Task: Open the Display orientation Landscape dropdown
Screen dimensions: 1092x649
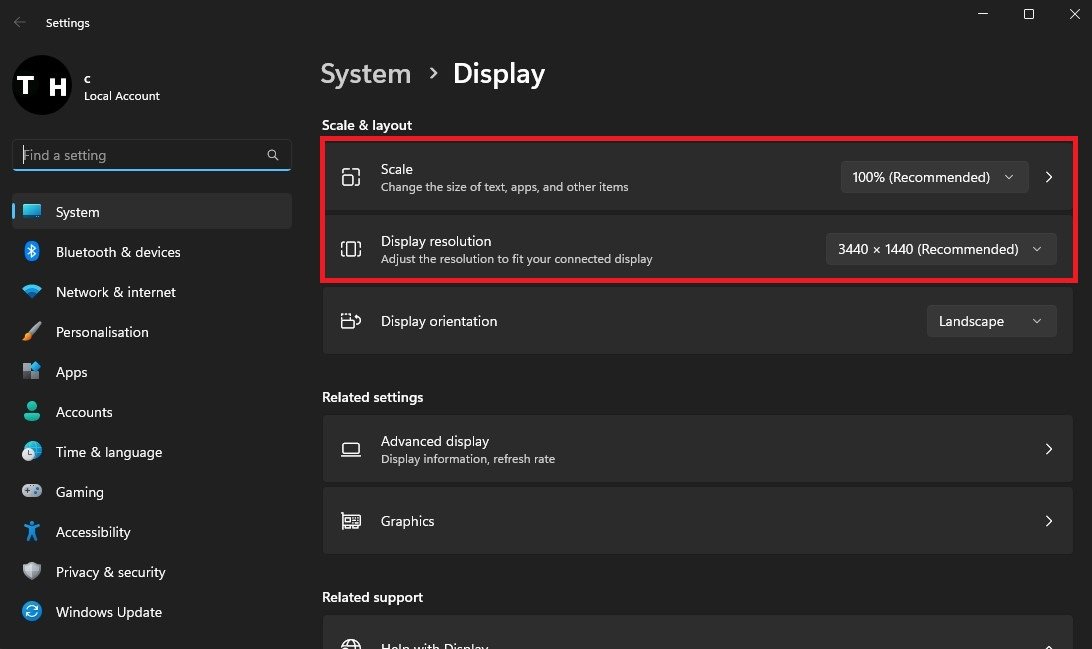Action: click(991, 321)
